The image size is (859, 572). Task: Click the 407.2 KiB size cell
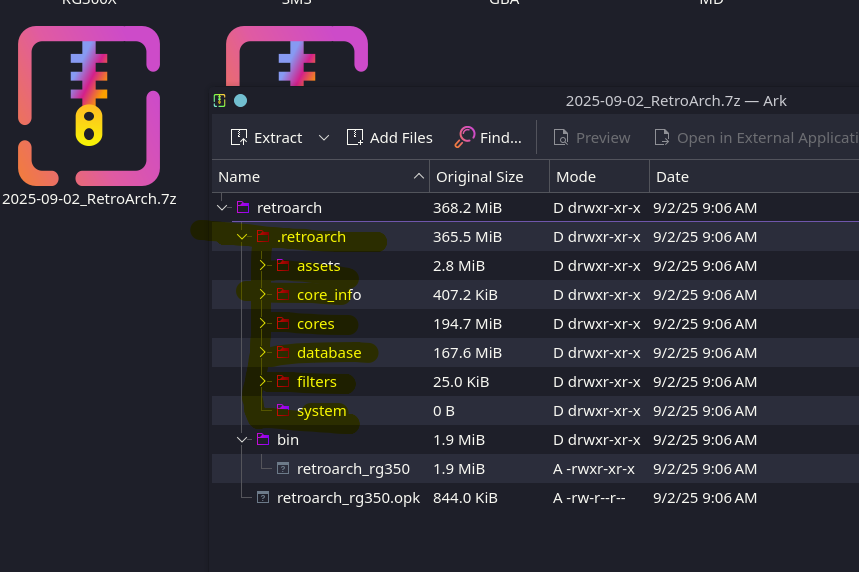(465, 295)
